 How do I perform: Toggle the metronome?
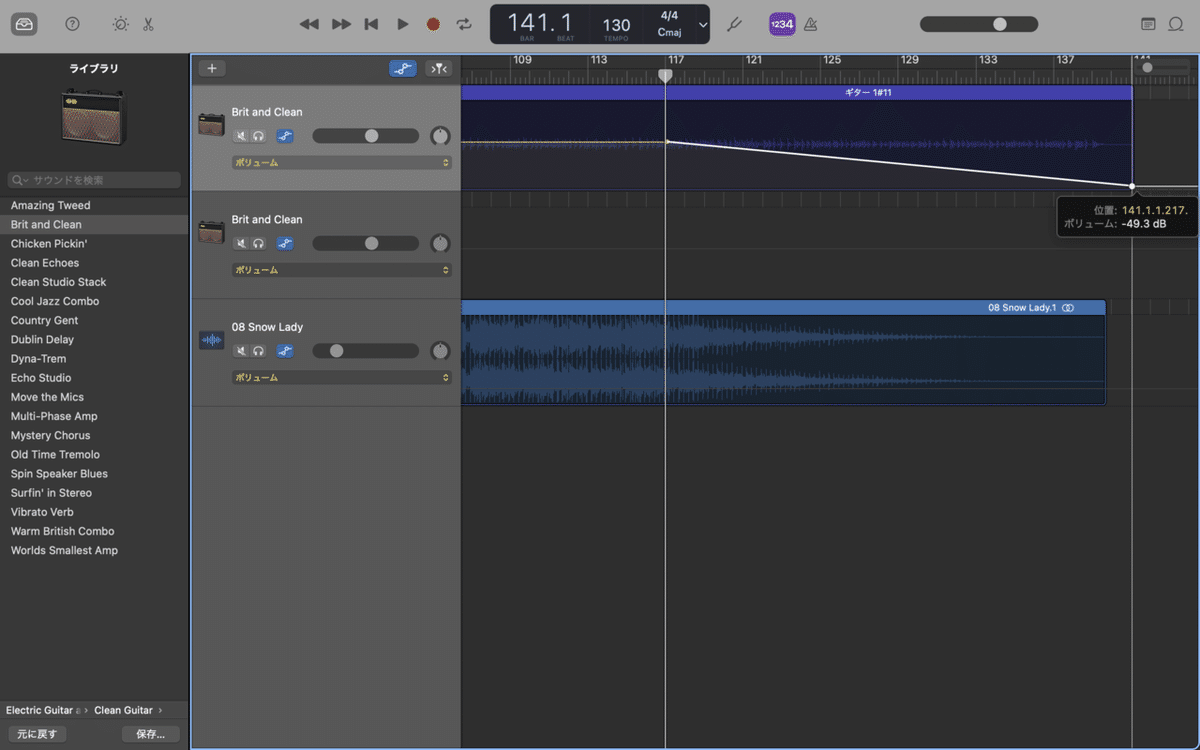pyautogui.click(x=811, y=24)
